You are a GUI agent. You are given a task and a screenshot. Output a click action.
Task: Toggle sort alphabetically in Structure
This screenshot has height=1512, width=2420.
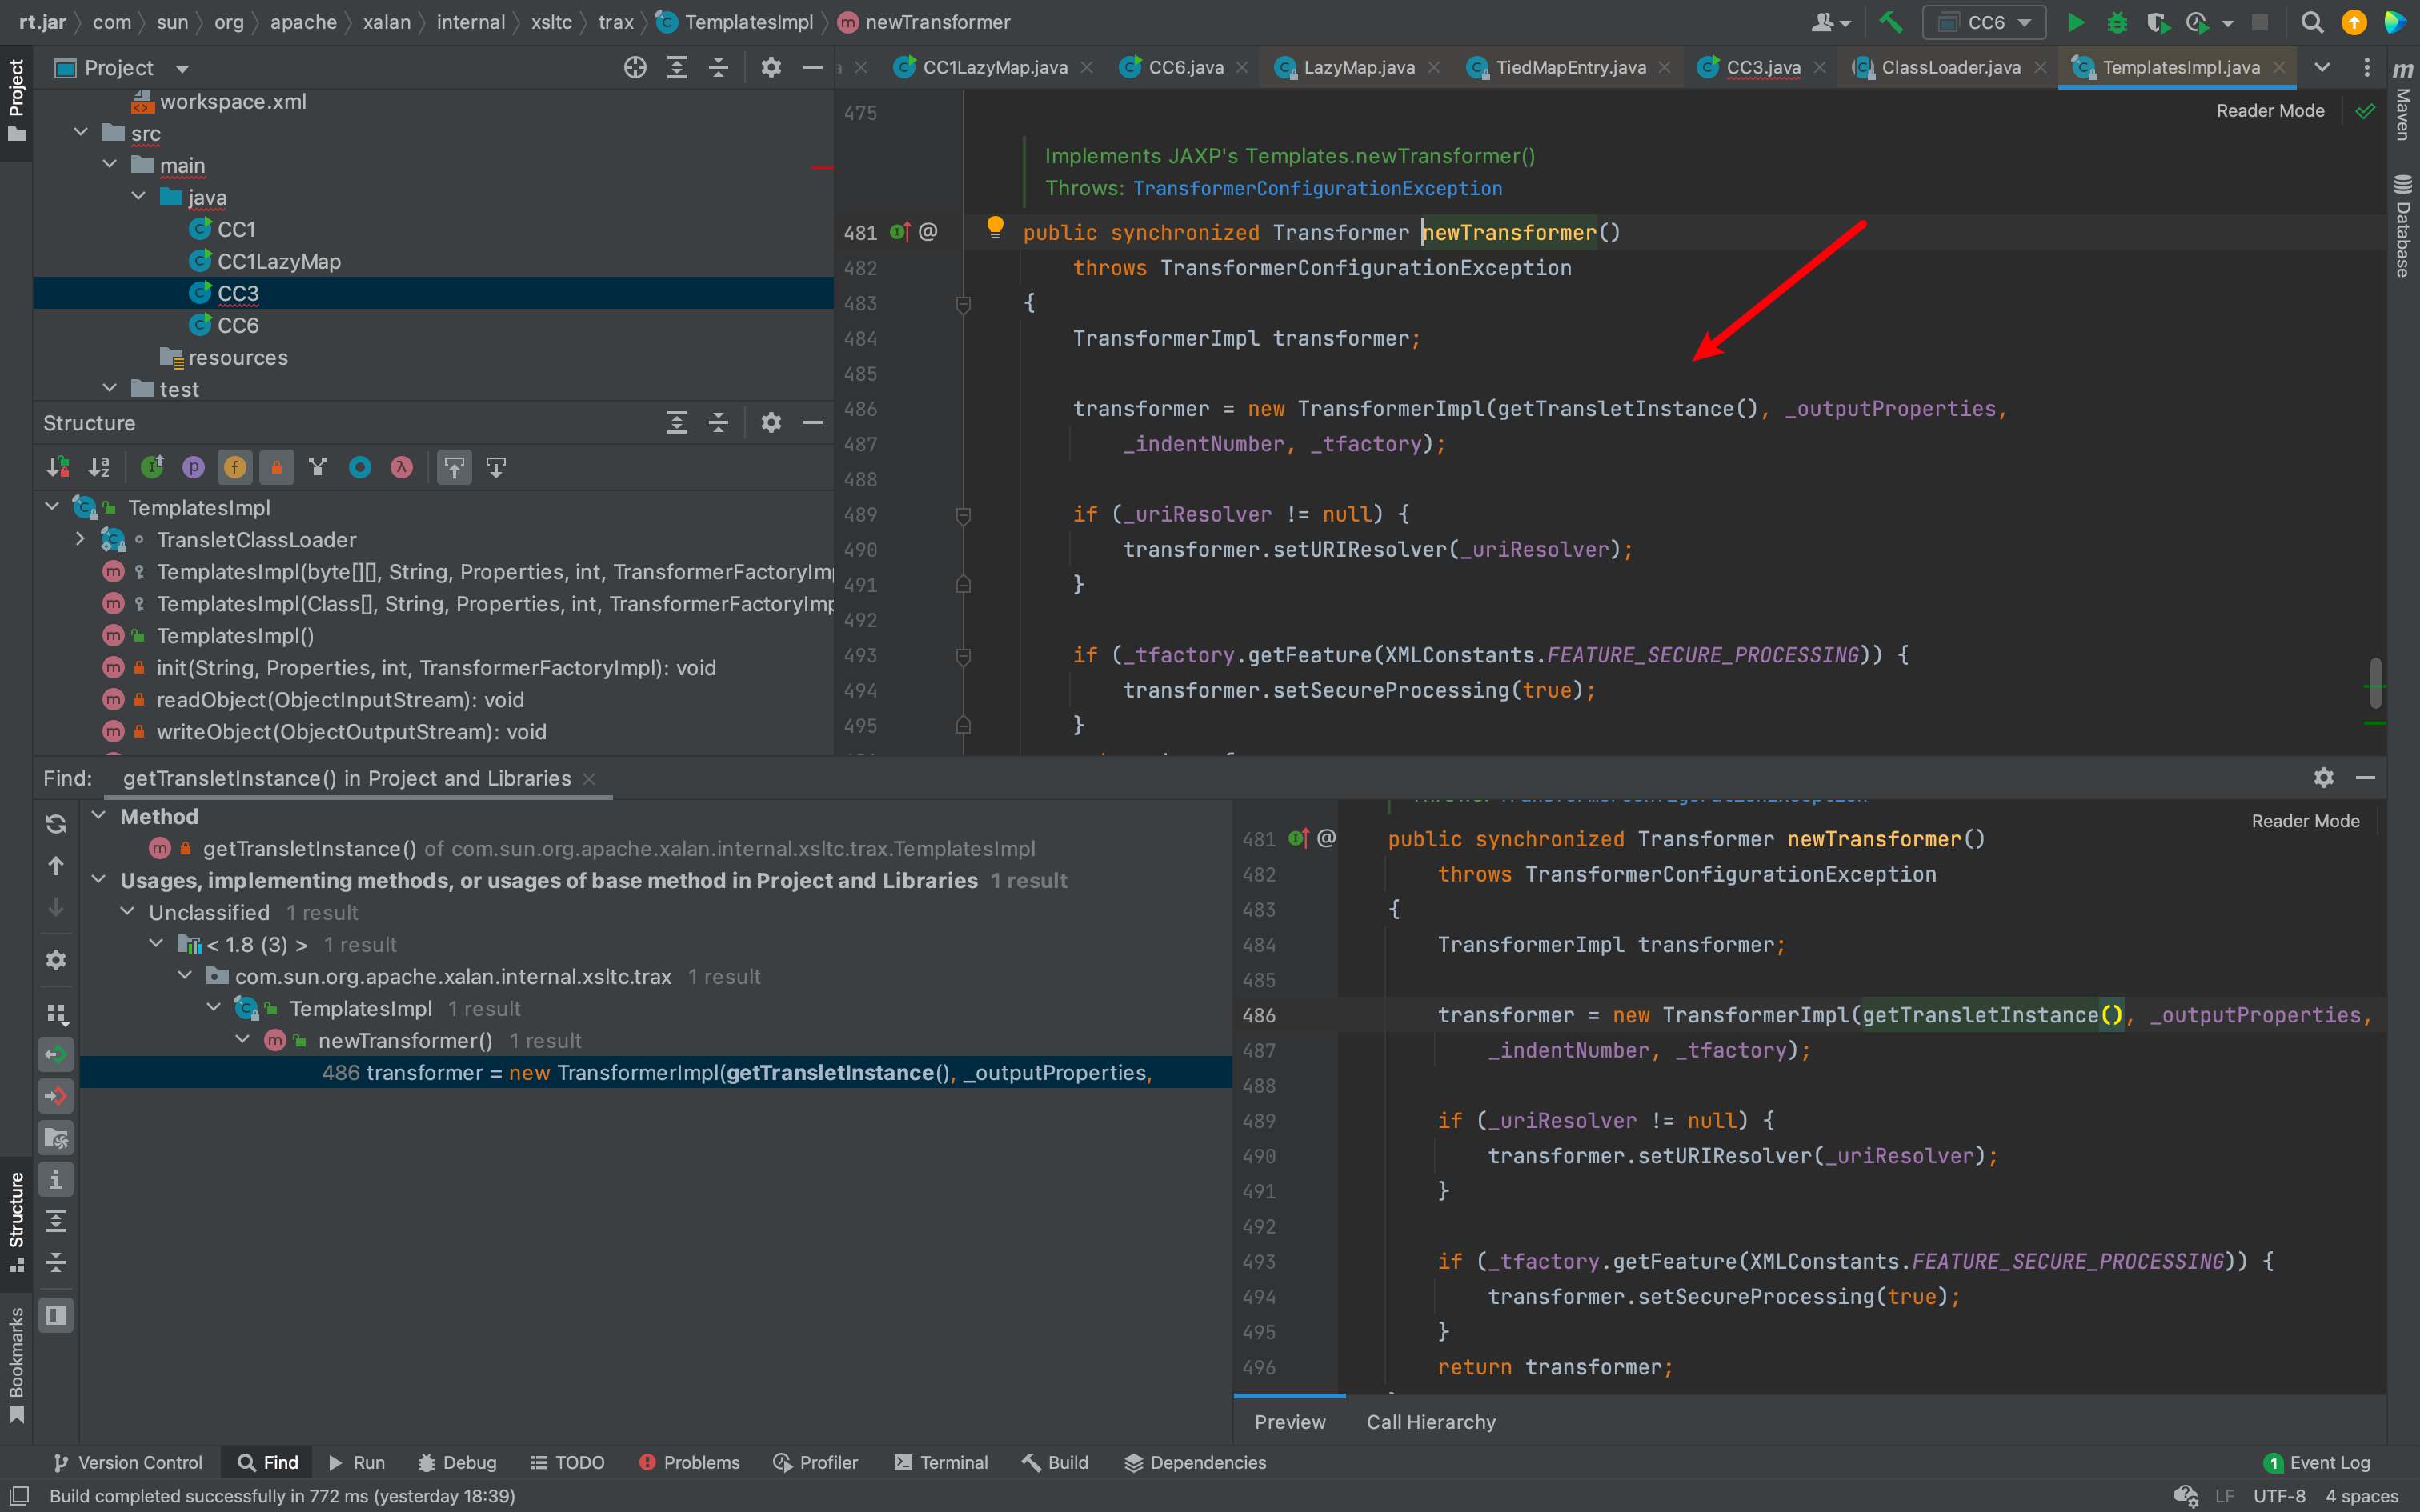tap(99, 467)
